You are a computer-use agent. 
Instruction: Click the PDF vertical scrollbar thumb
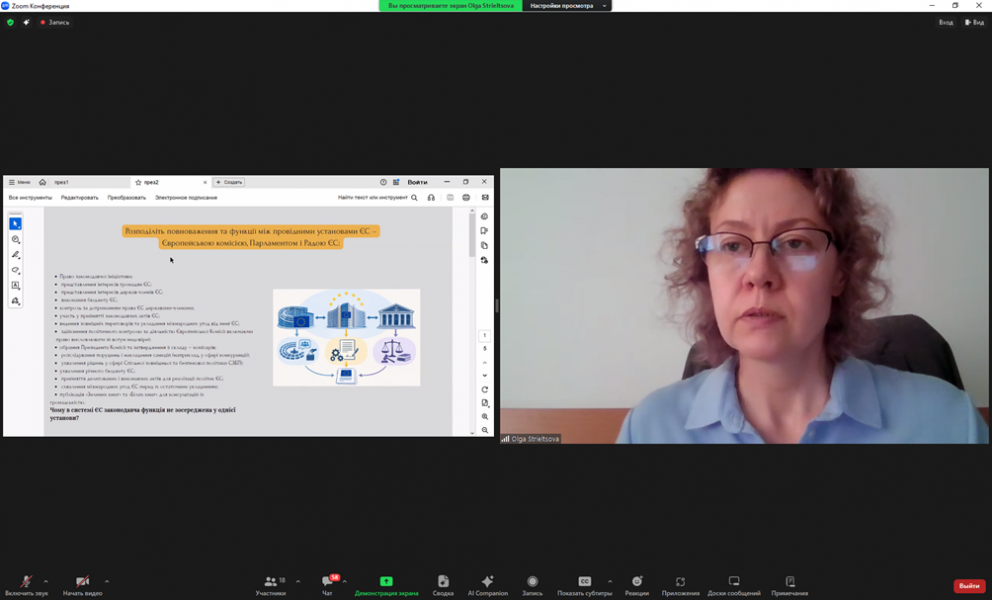click(x=472, y=235)
